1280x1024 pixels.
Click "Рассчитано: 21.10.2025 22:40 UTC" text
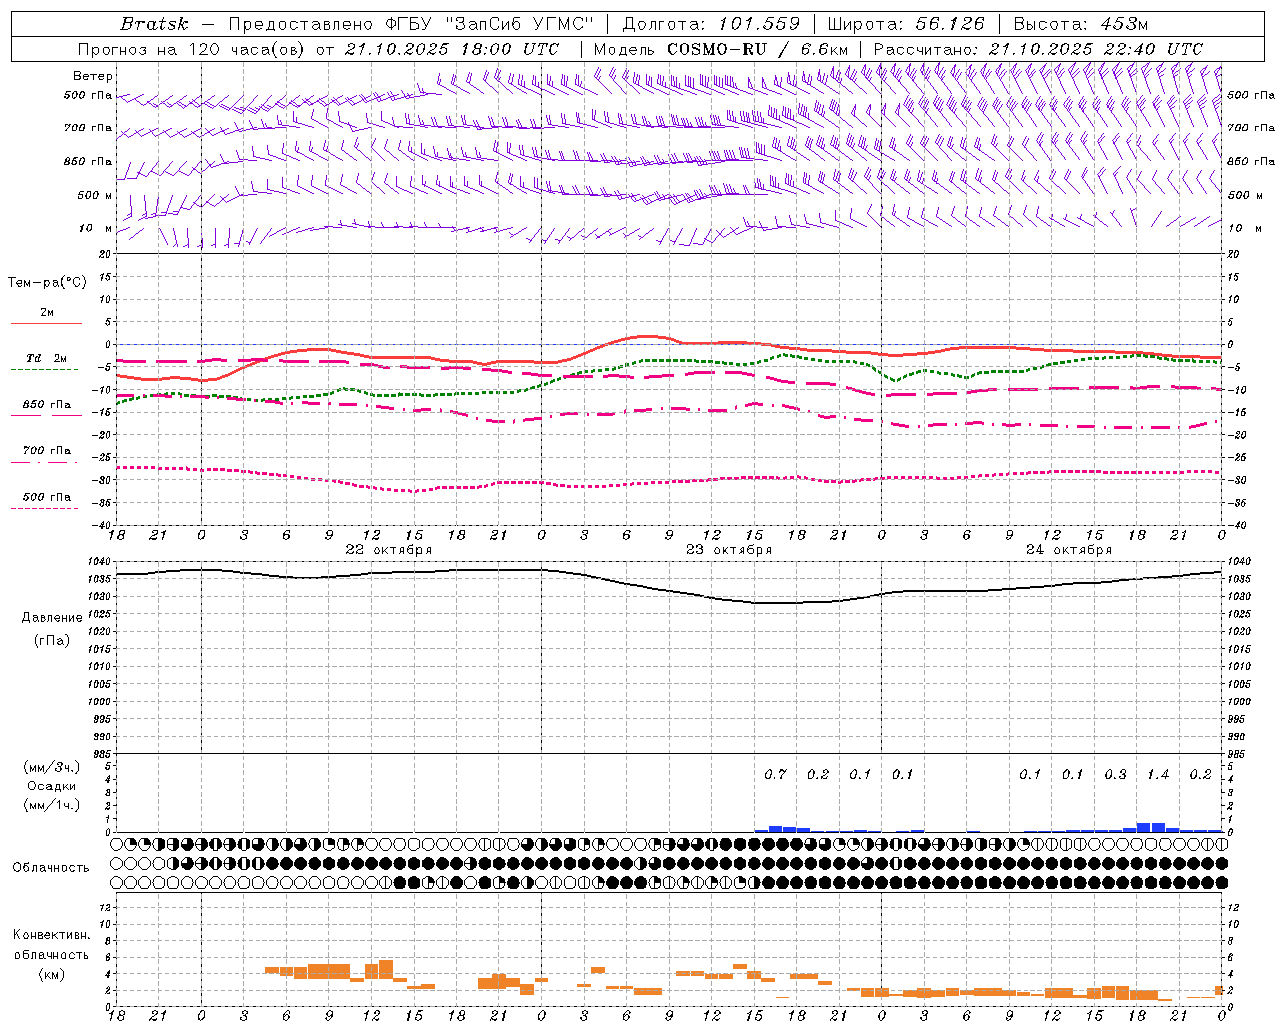point(1038,49)
